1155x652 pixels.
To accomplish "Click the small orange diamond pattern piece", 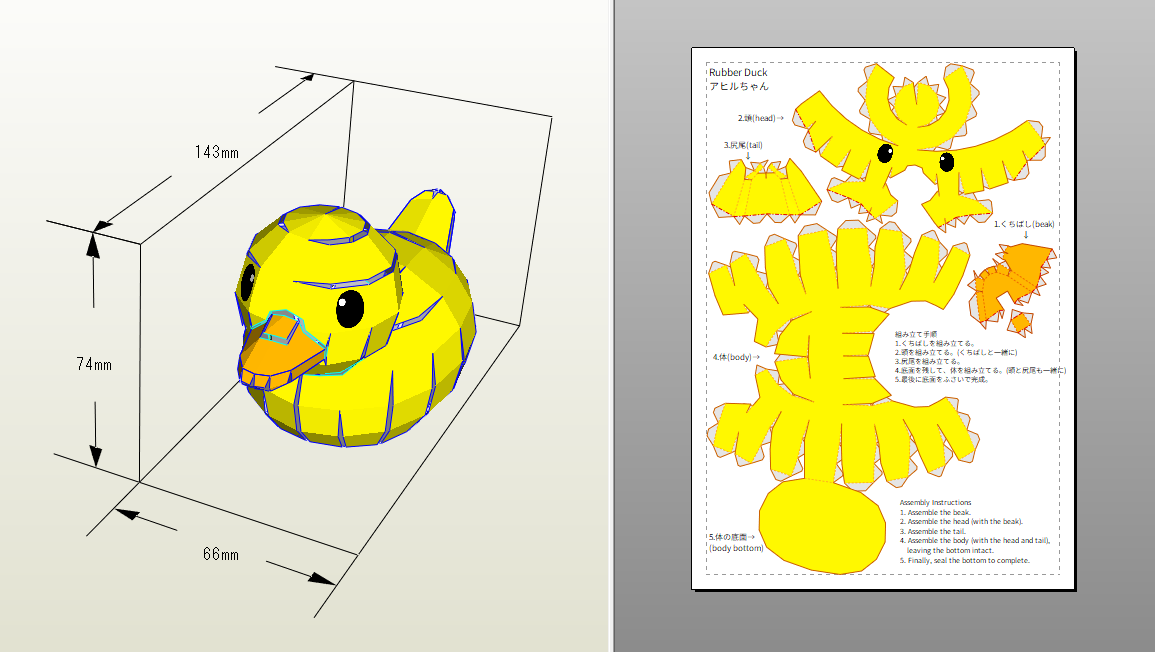I will (x=1021, y=322).
